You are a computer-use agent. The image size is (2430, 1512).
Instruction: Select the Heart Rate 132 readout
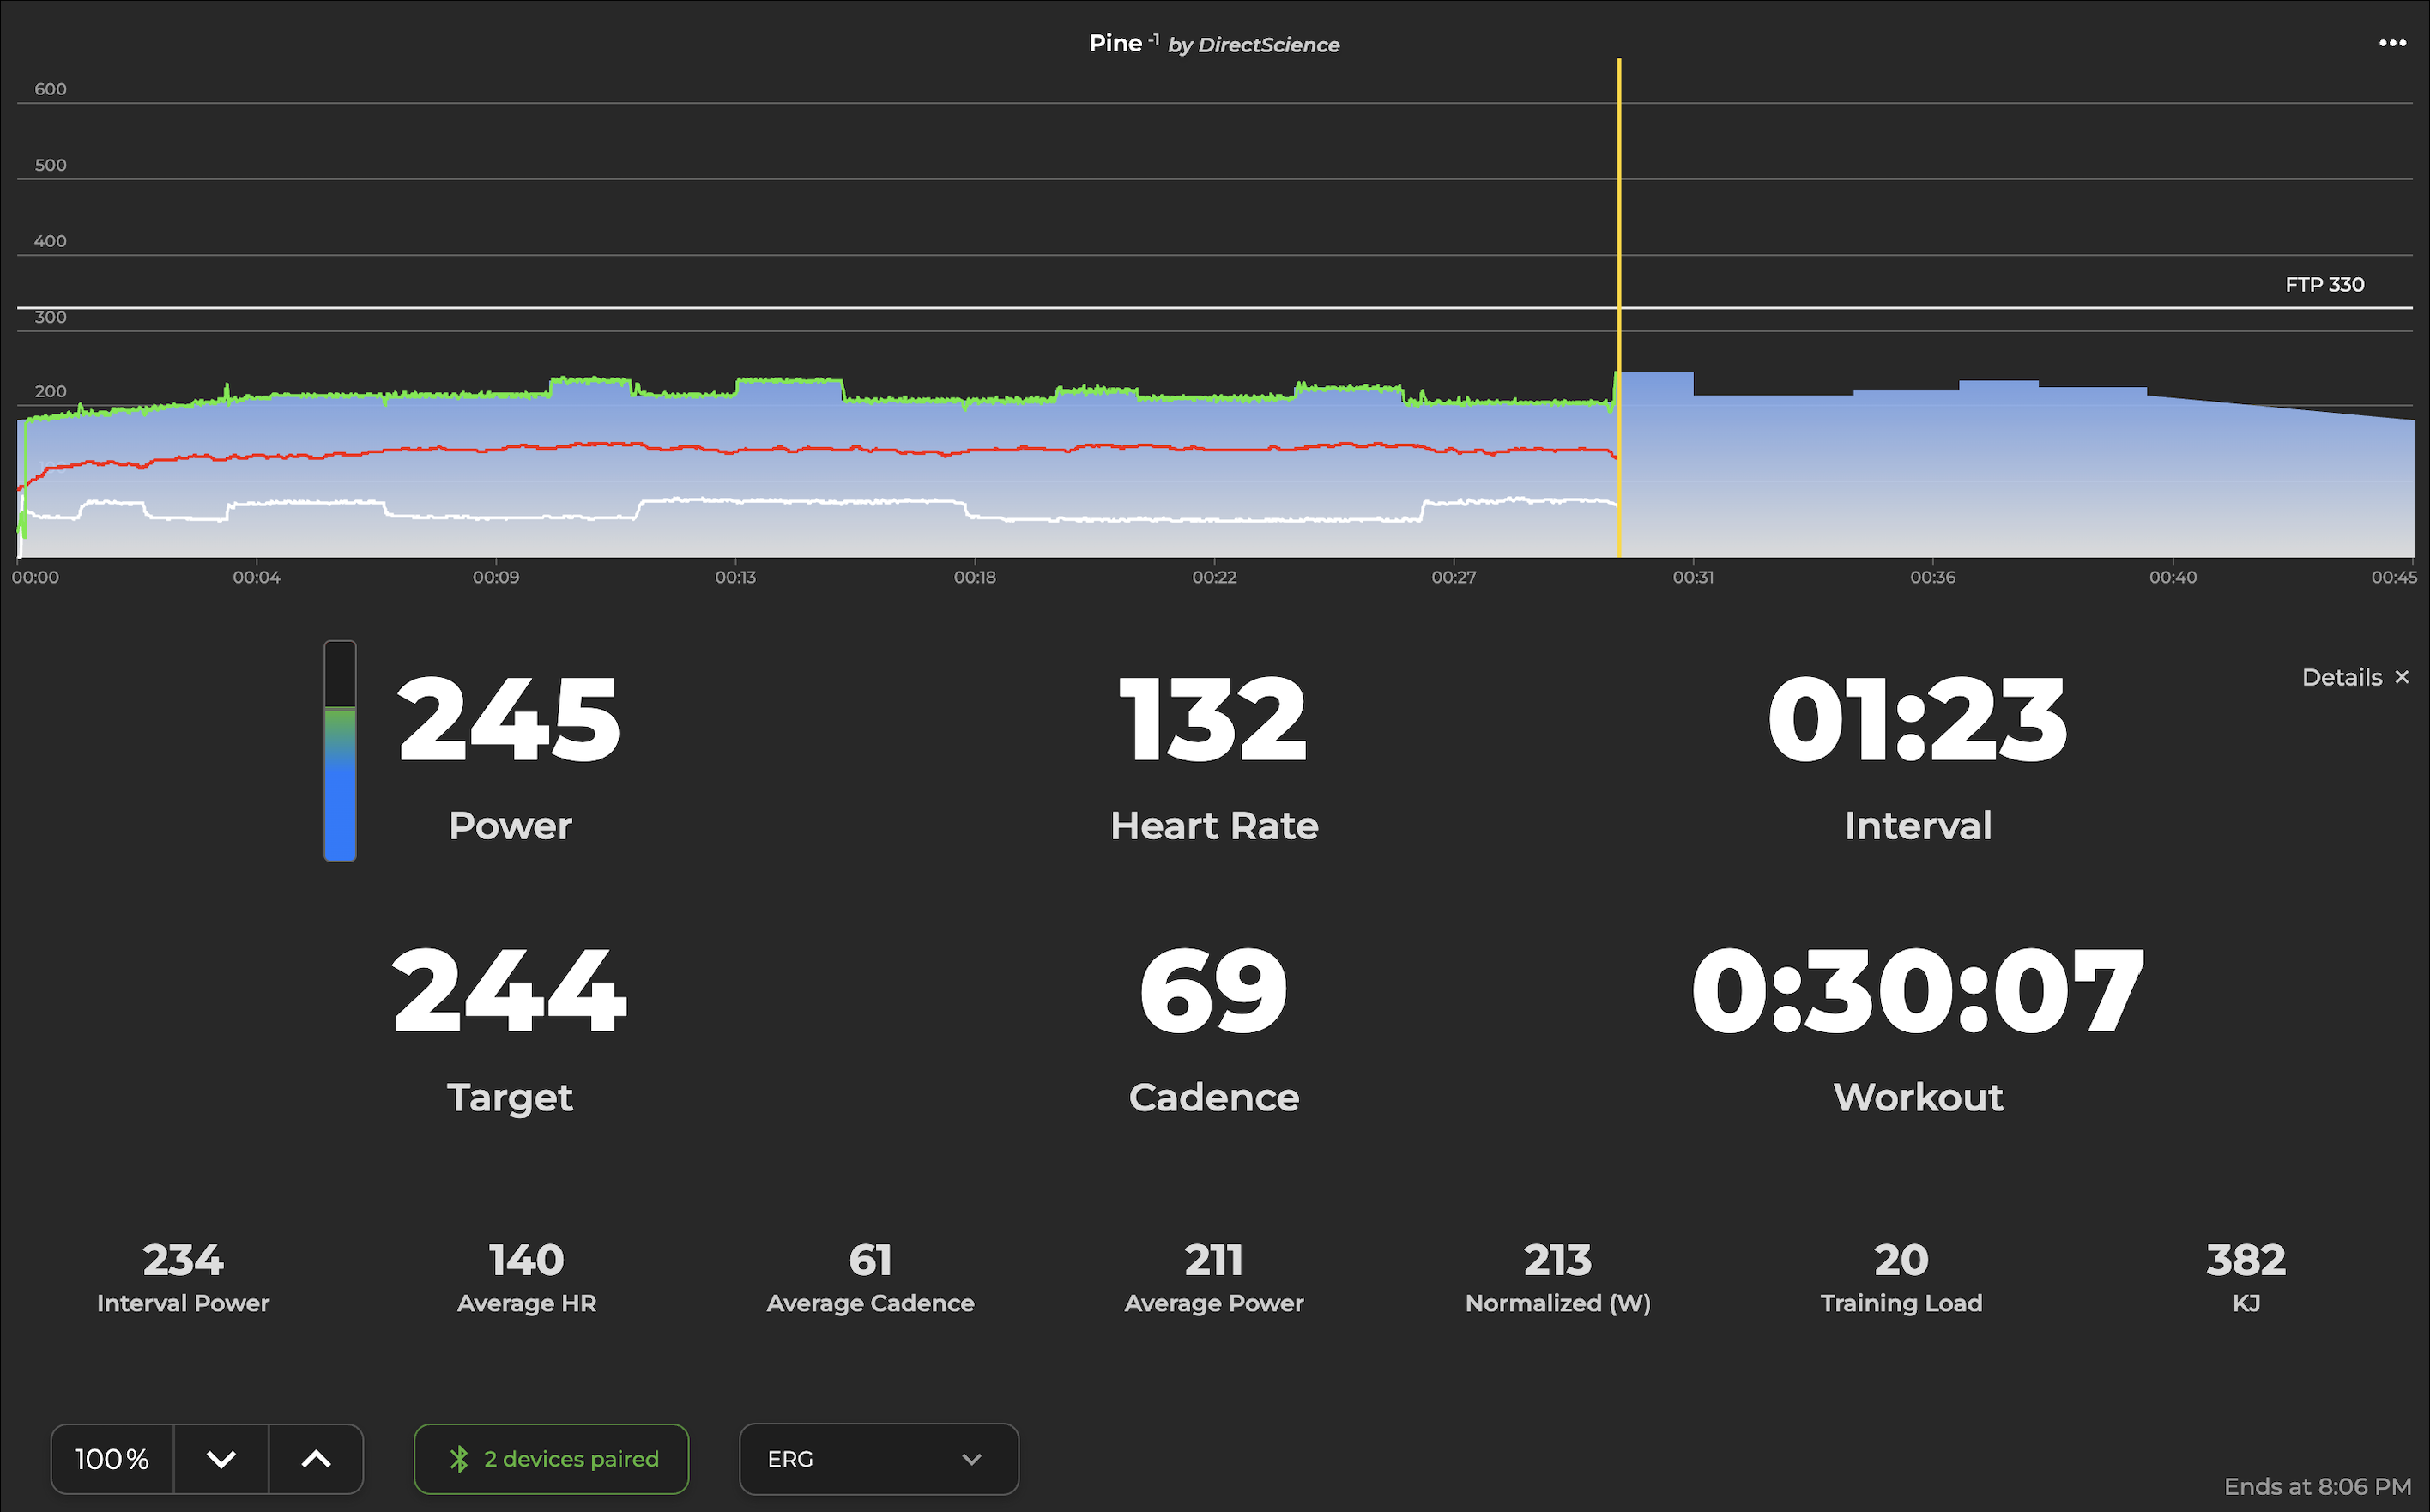click(1213, 718)
